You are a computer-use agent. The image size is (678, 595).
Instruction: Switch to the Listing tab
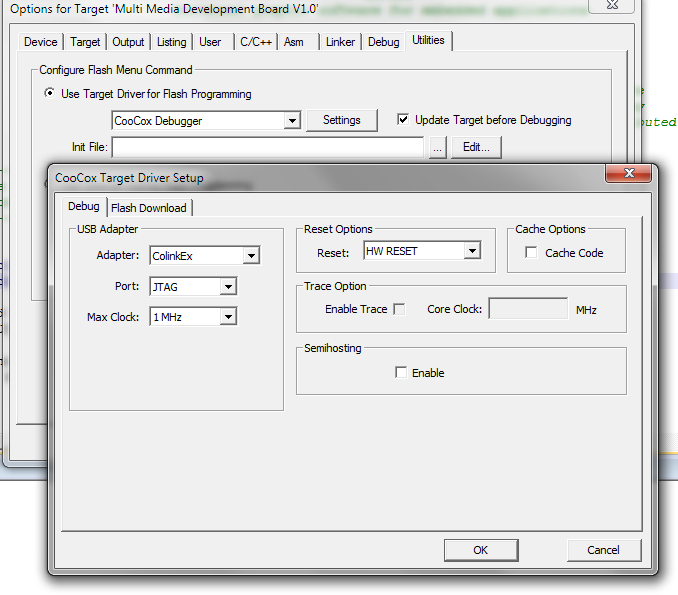[172, 42]
